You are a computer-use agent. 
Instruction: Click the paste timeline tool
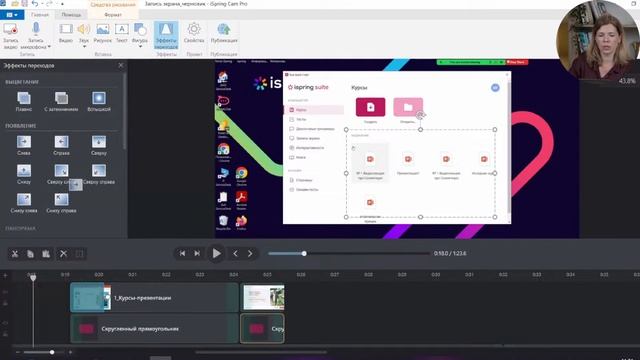point(46,253)
